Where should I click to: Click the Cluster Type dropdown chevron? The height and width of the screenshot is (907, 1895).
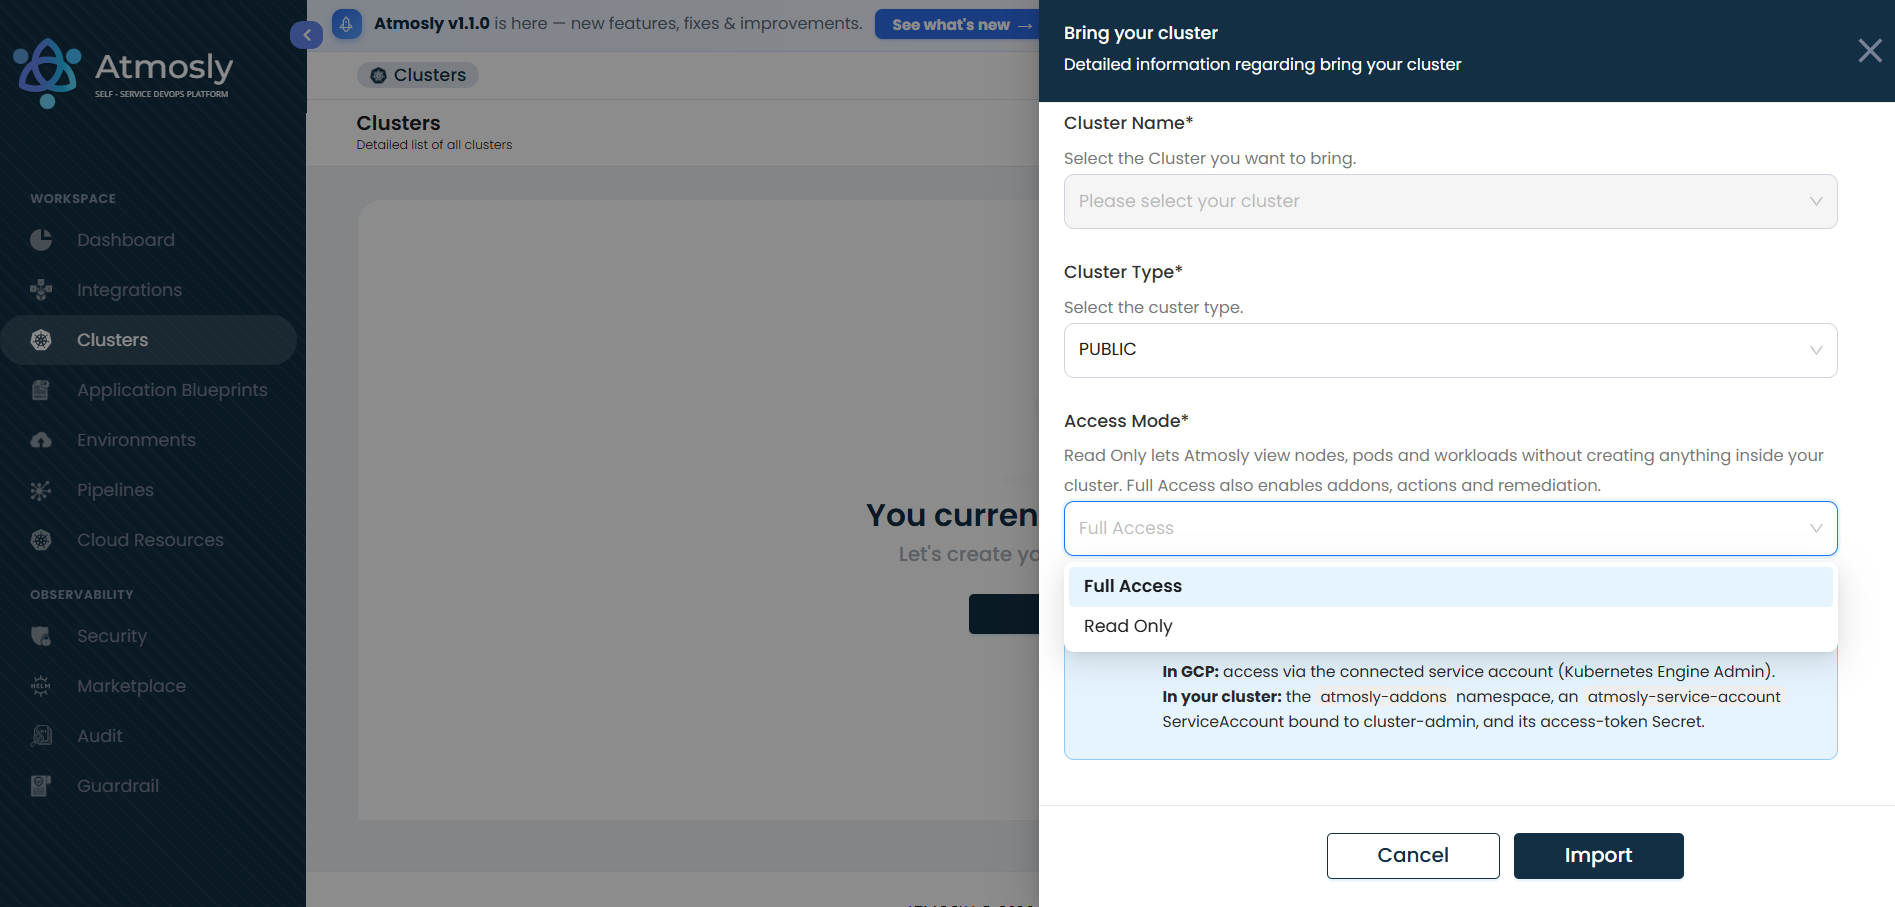tap(1816, 350)
